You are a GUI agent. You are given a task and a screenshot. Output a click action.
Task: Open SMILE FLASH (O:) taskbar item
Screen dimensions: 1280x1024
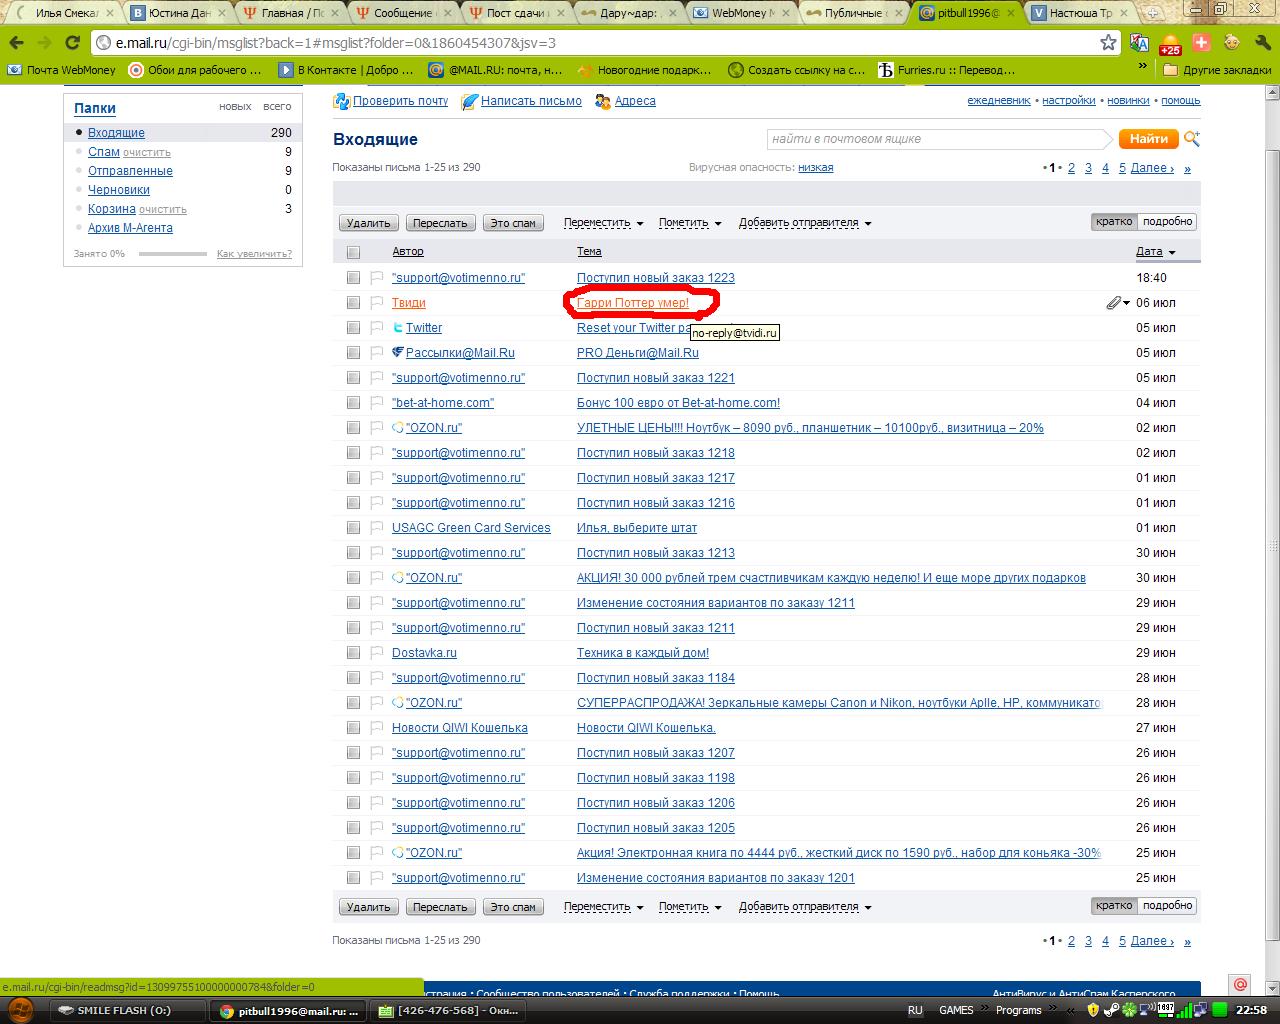(126, 1010)
